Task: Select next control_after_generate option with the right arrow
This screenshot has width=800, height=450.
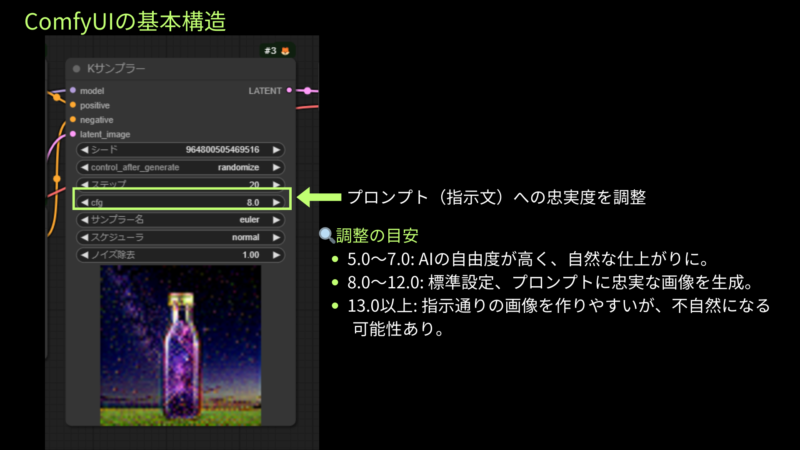Action: (x=276, y=167)
